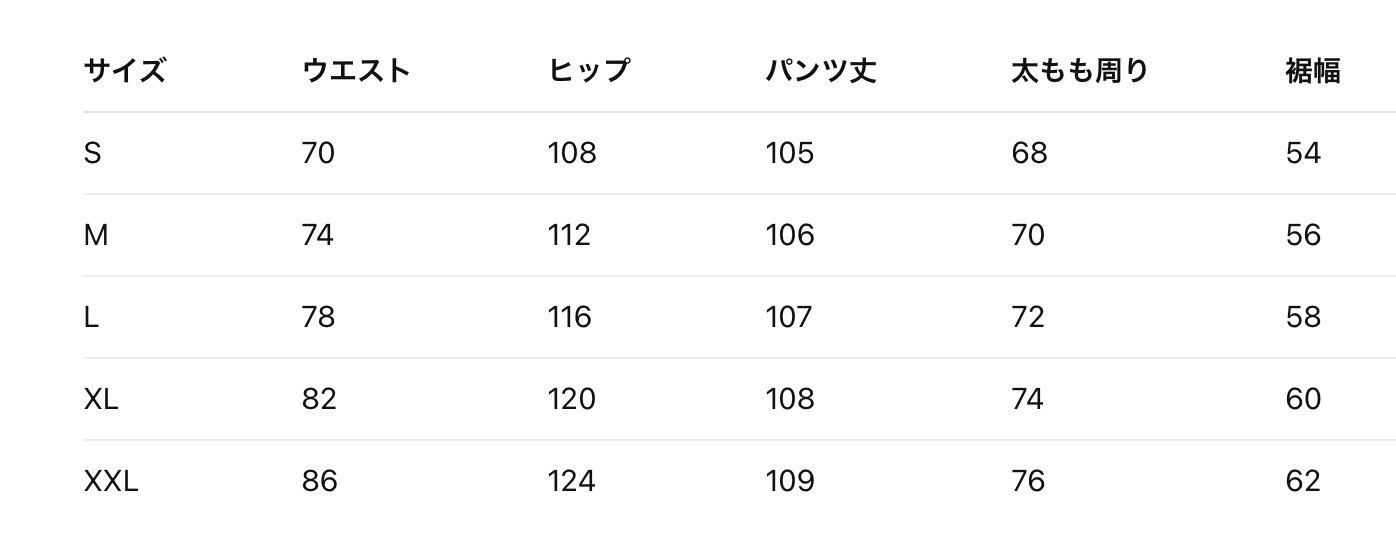The height and width of the screenshot is (545, 1396).
Task: Click pants length 105 in S row
Action: tap(789, 153)
